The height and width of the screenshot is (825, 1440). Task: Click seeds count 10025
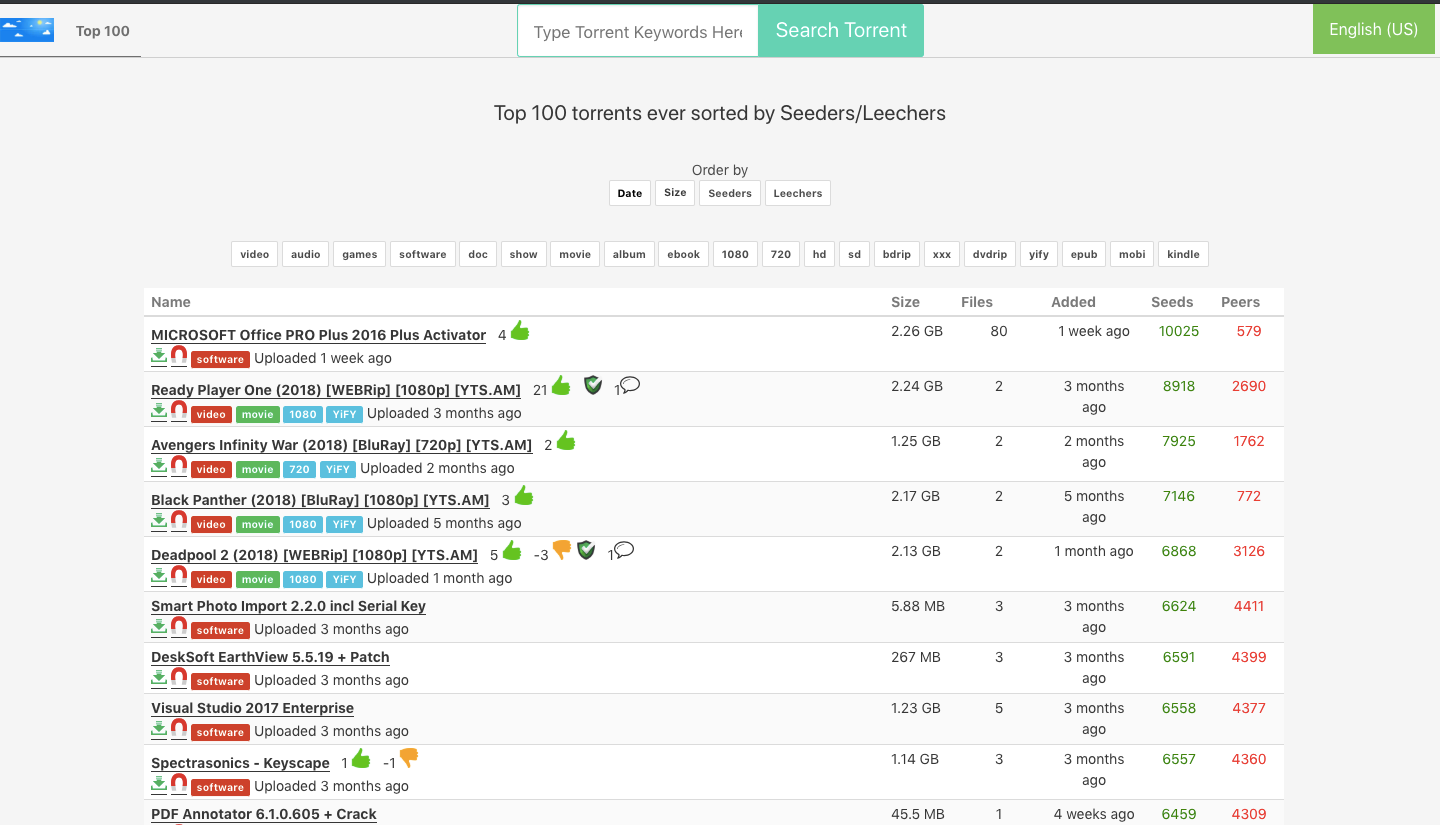[x=1179, y=331]
